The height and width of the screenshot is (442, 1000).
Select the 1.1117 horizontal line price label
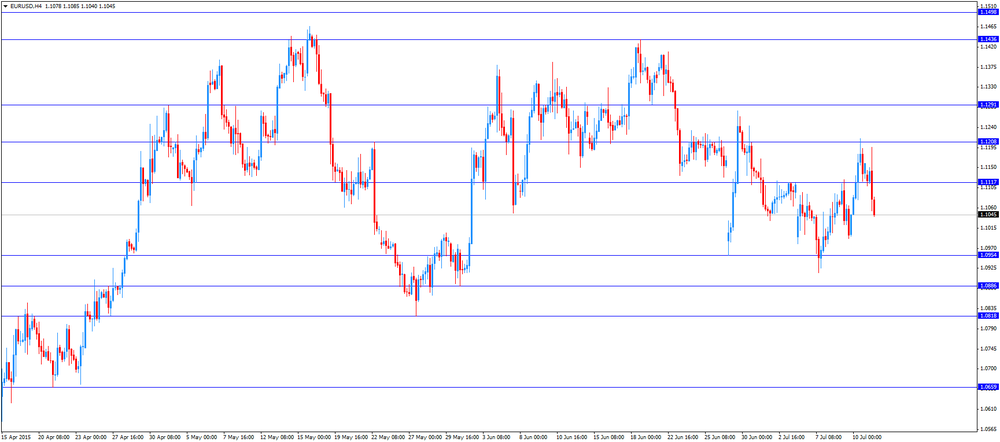click(987, 182)
